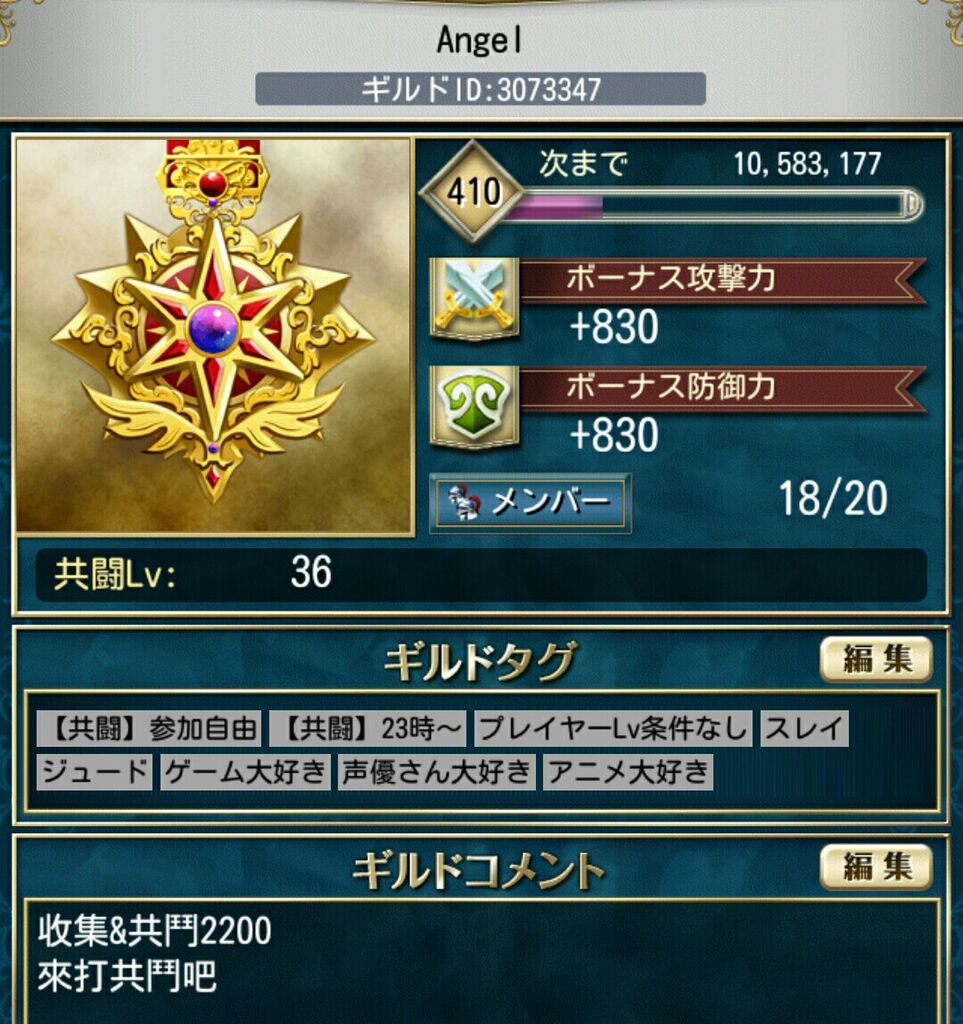This screenshot has height=1024, width=963.
Task: Click the 共闘Lv: 36 bar
Action: click(481, 574)
